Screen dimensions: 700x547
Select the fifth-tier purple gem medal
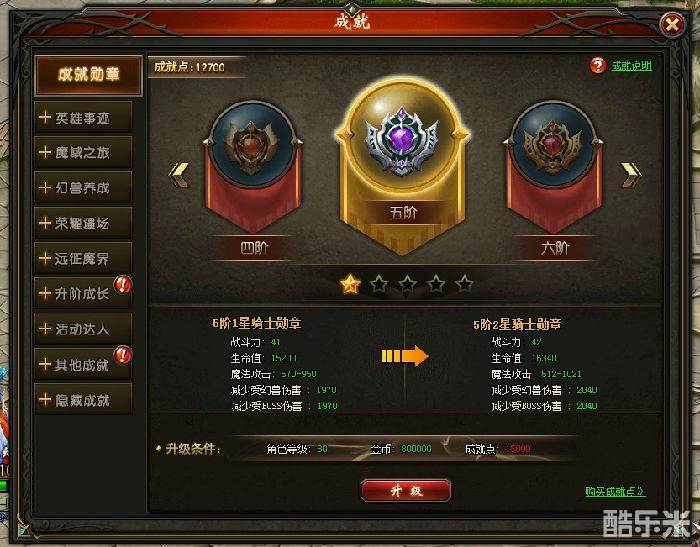point(402,165)
